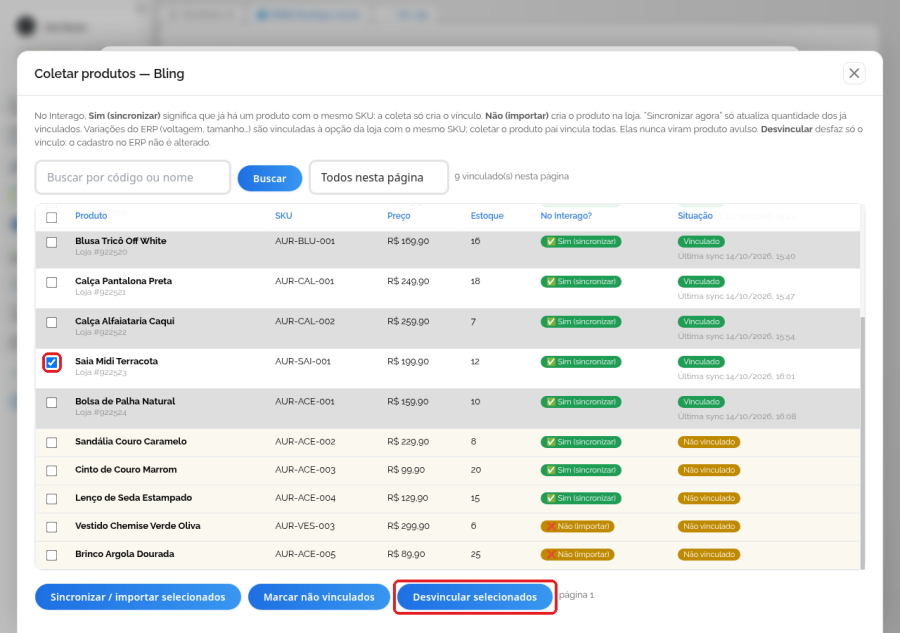Viewport: 900px width, 633px height.
Task: Click the Situação column header
Action: click(x=695, y=216)
